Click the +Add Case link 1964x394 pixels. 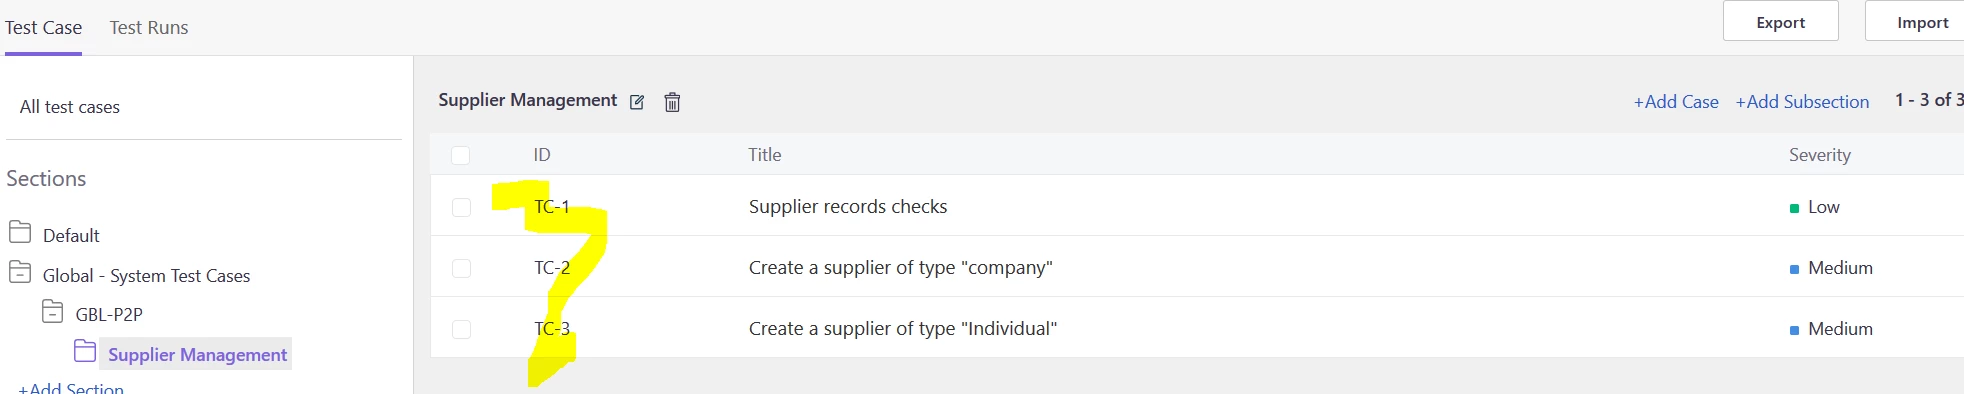[1676, 102]
